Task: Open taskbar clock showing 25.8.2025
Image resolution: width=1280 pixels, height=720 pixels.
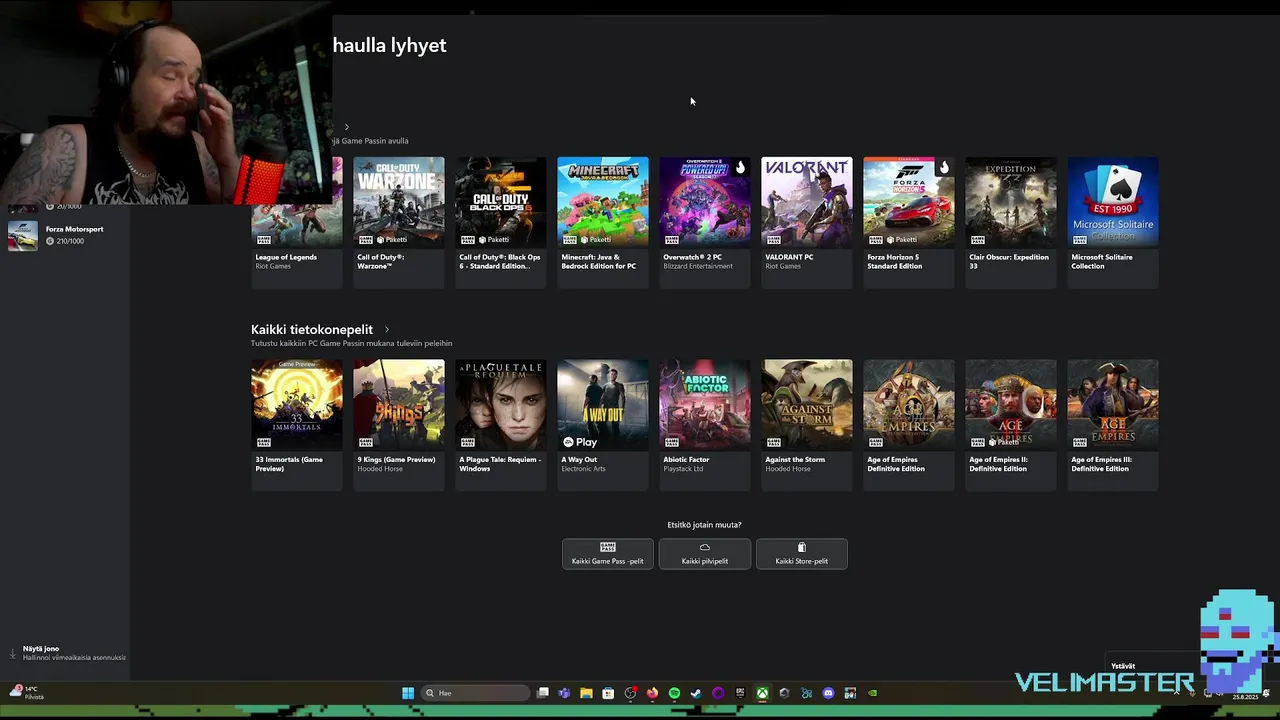Action: (1246, 696)
